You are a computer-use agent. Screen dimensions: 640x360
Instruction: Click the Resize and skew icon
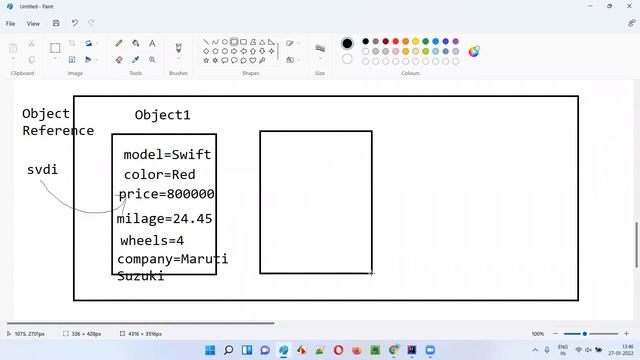tap(72, 60)
